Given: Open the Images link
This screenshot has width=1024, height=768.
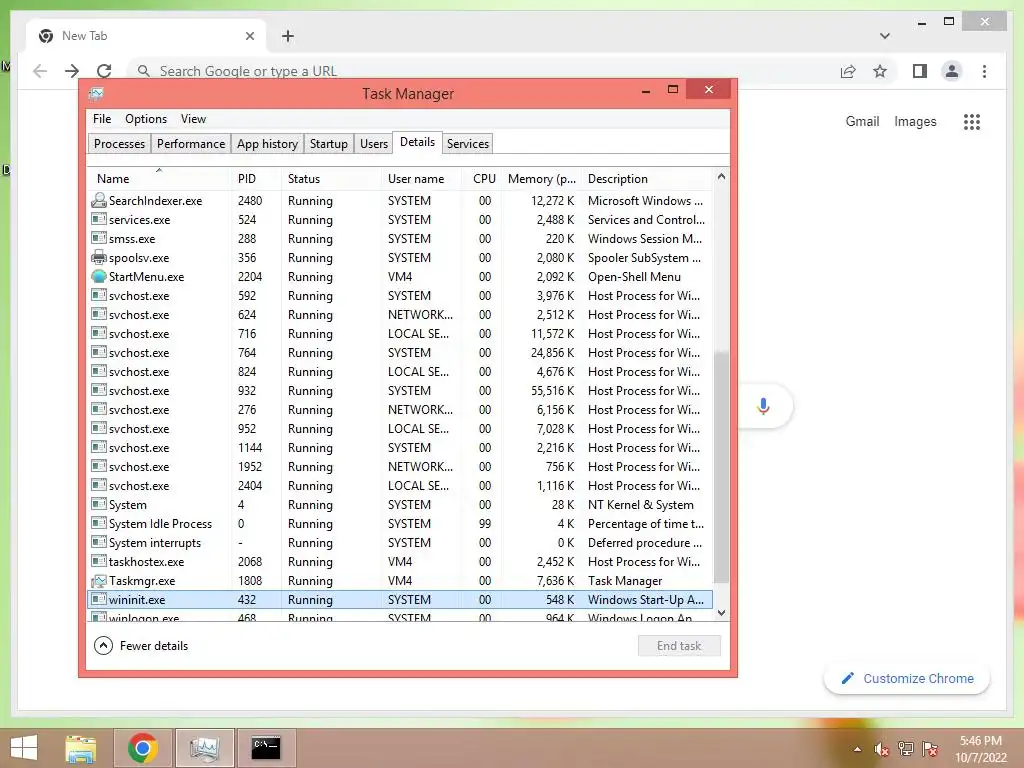Looking at the screenshot, I should click(x=915, y=121).
